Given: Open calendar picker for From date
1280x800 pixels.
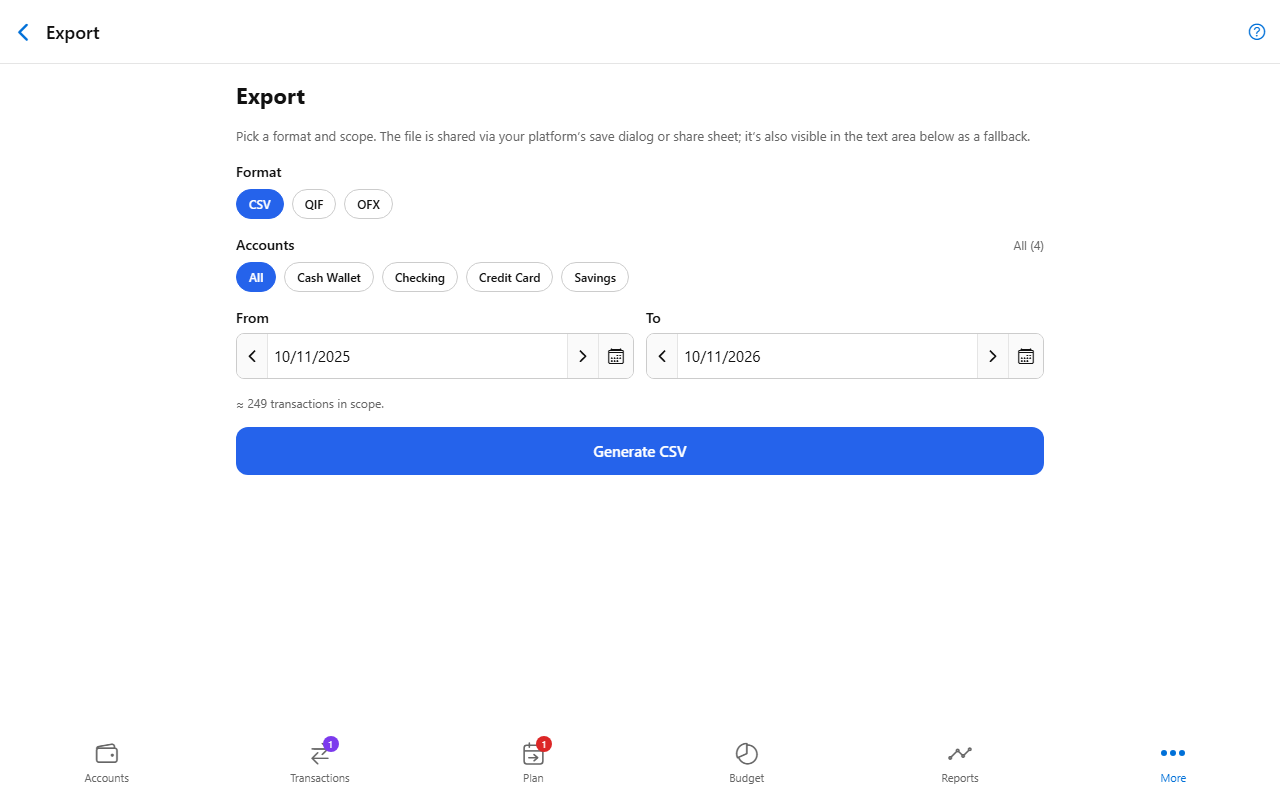Looking at the screenshot, I should tap(616, 356).
